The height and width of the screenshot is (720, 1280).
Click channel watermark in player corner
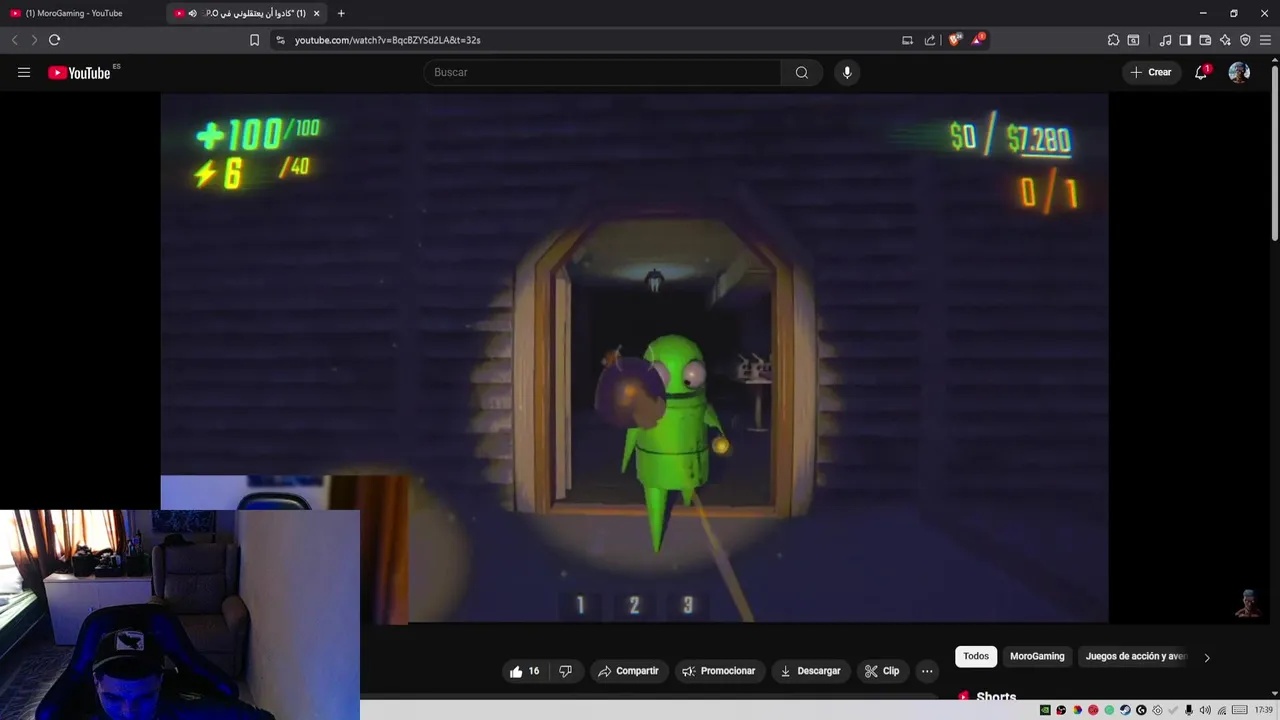[1248, 604]
